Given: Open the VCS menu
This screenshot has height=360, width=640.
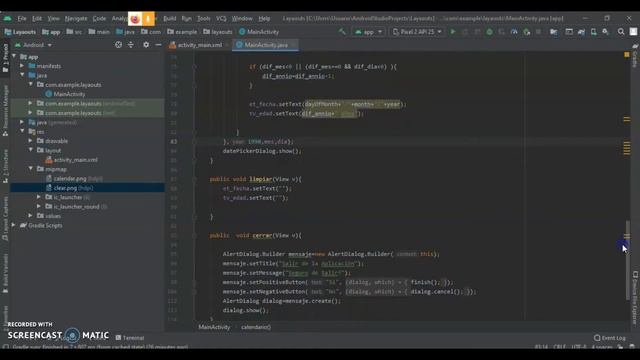Looking at the screenshot, I should click(x=221, y=18).
